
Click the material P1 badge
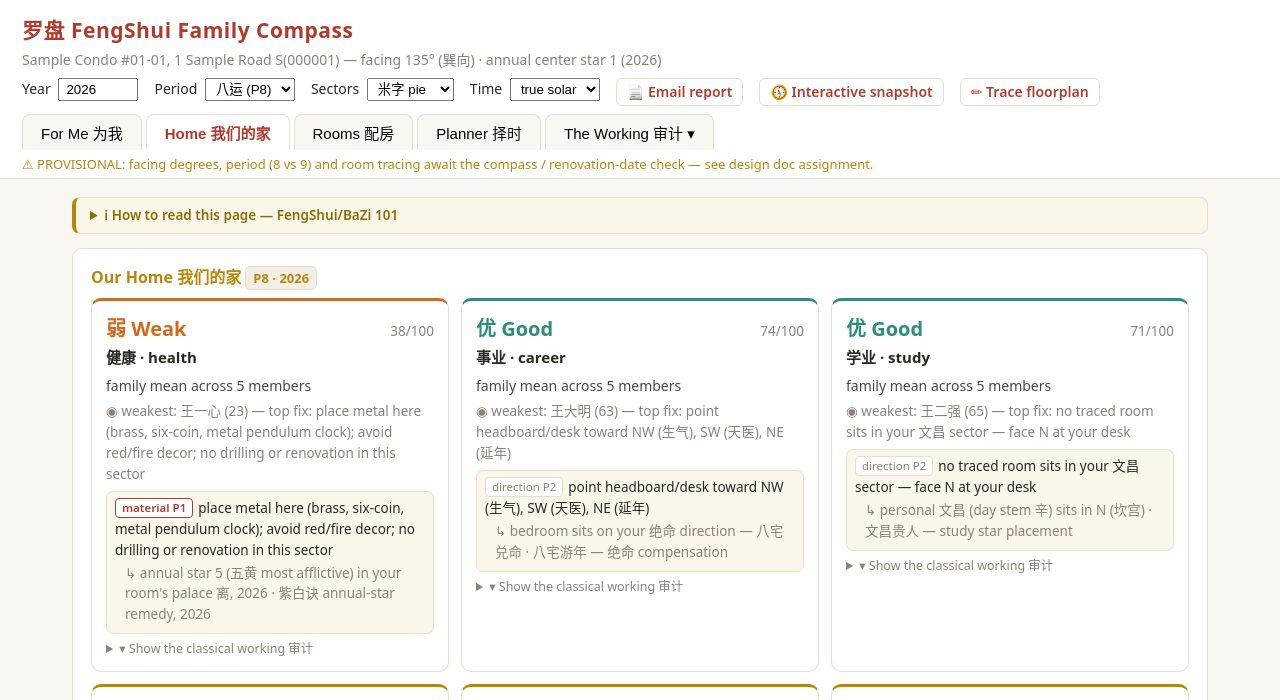click(x=154, y=508)
